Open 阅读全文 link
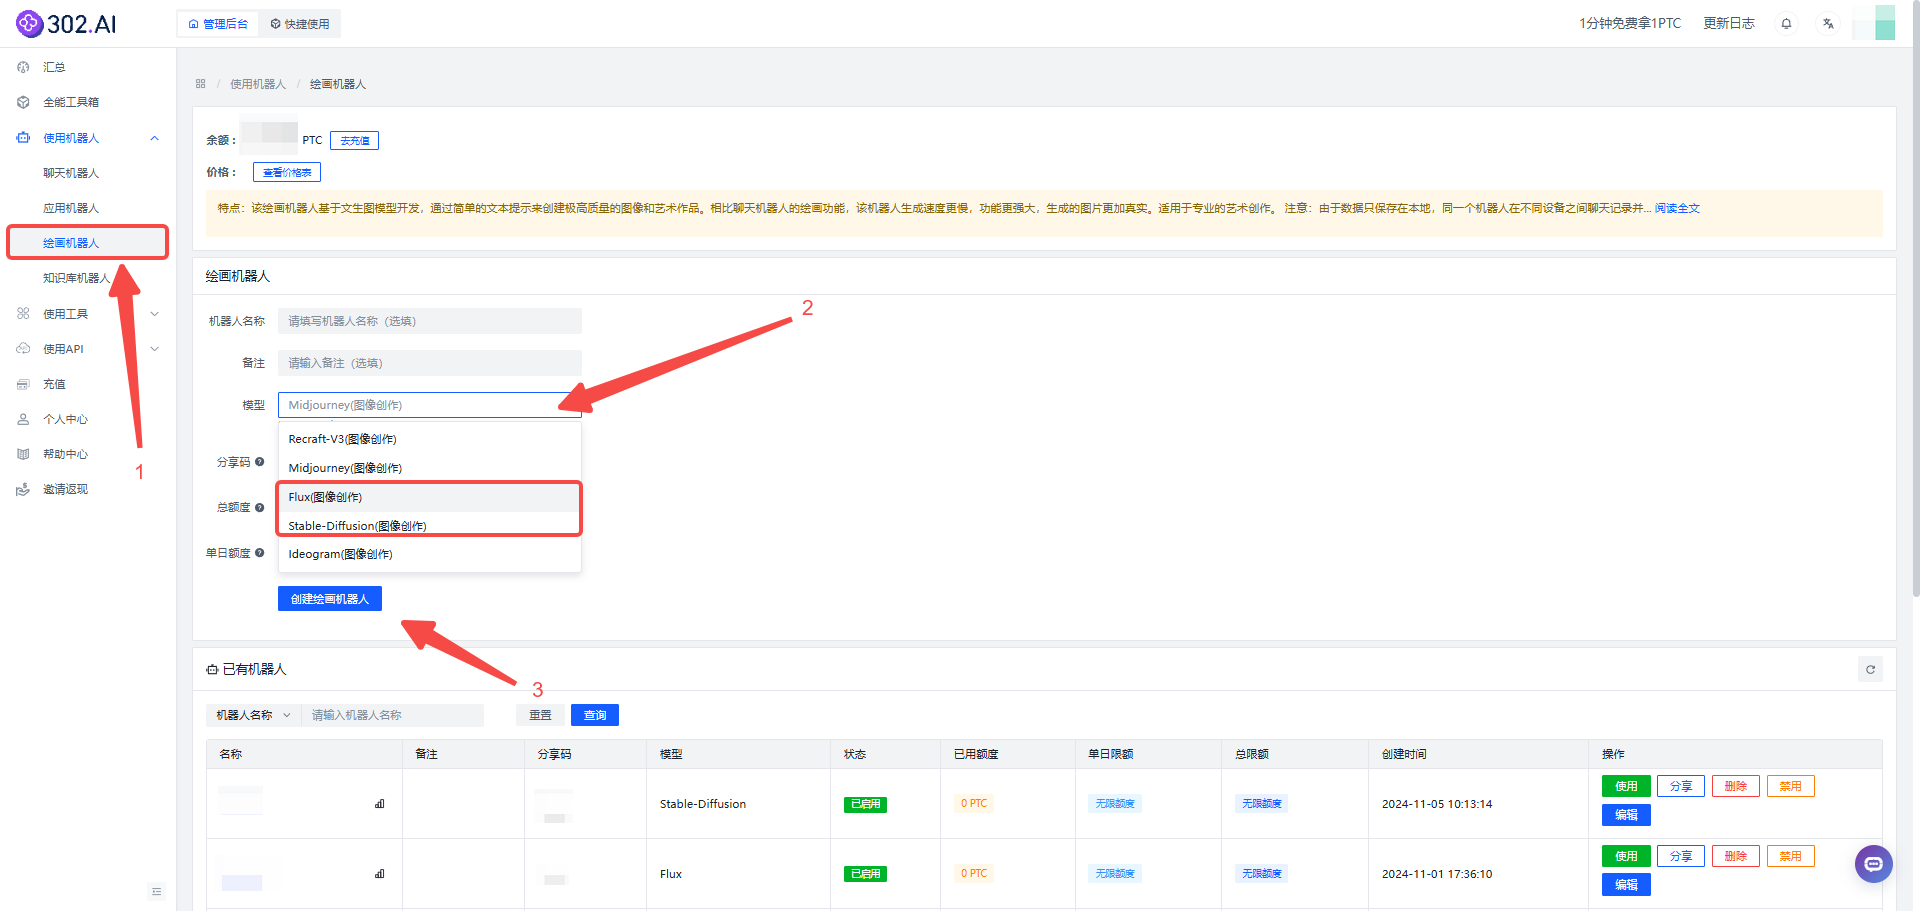Screen dimensions: 1920x911 click(1677, 208)
